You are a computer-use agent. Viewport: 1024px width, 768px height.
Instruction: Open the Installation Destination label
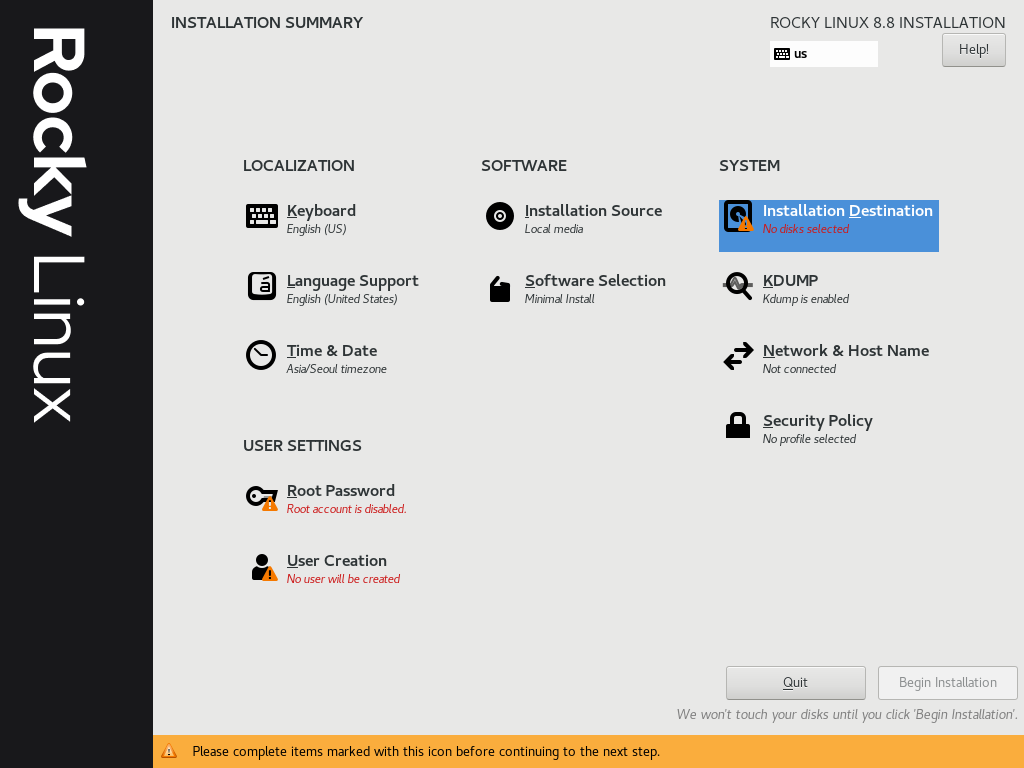tap(848, 211)
